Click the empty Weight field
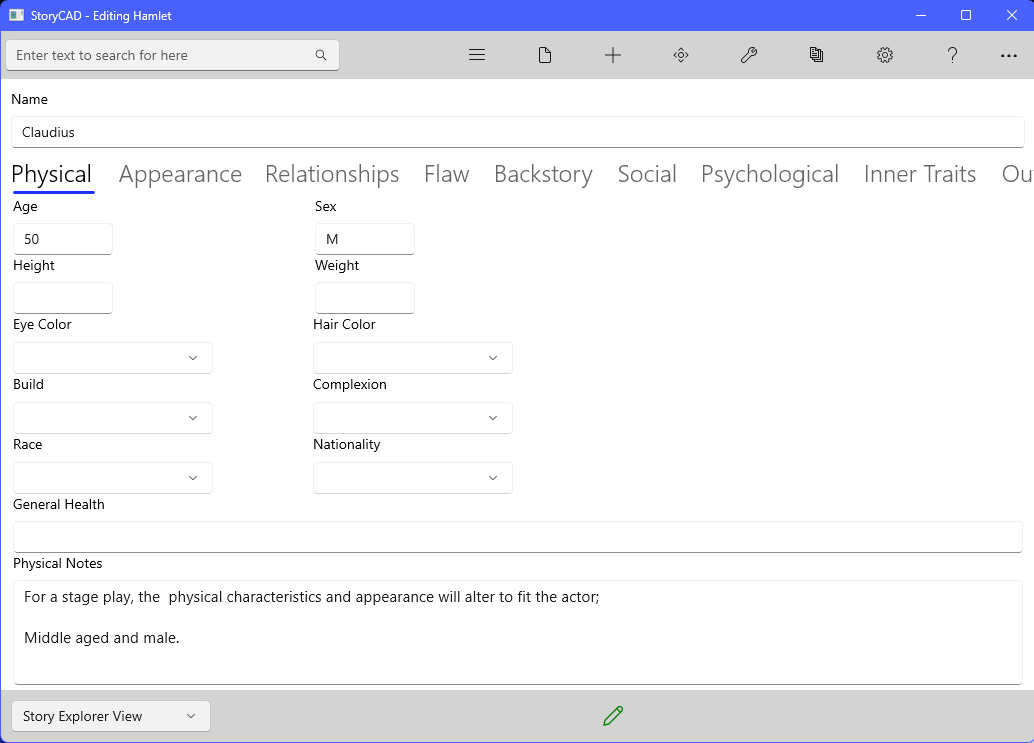This screenshot has height=743, width=1034. 365,298
